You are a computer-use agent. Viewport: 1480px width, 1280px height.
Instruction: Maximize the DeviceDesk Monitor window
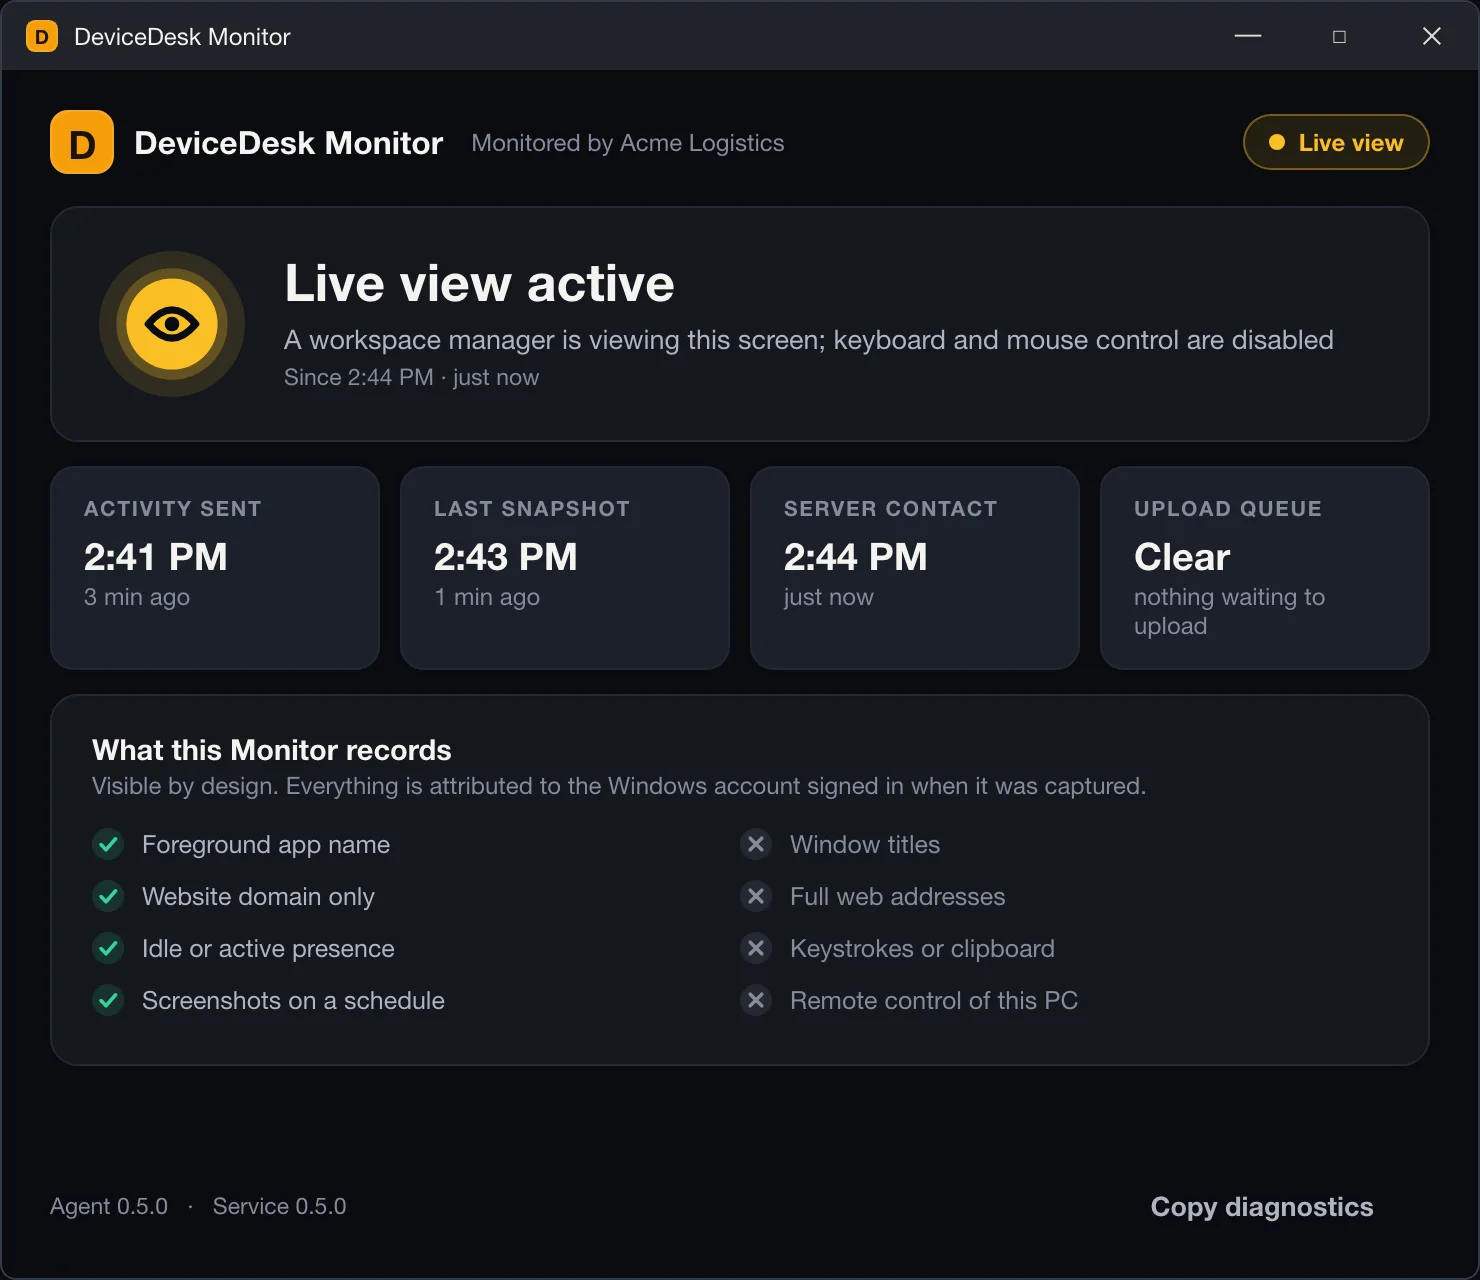tap(1339, 36)
